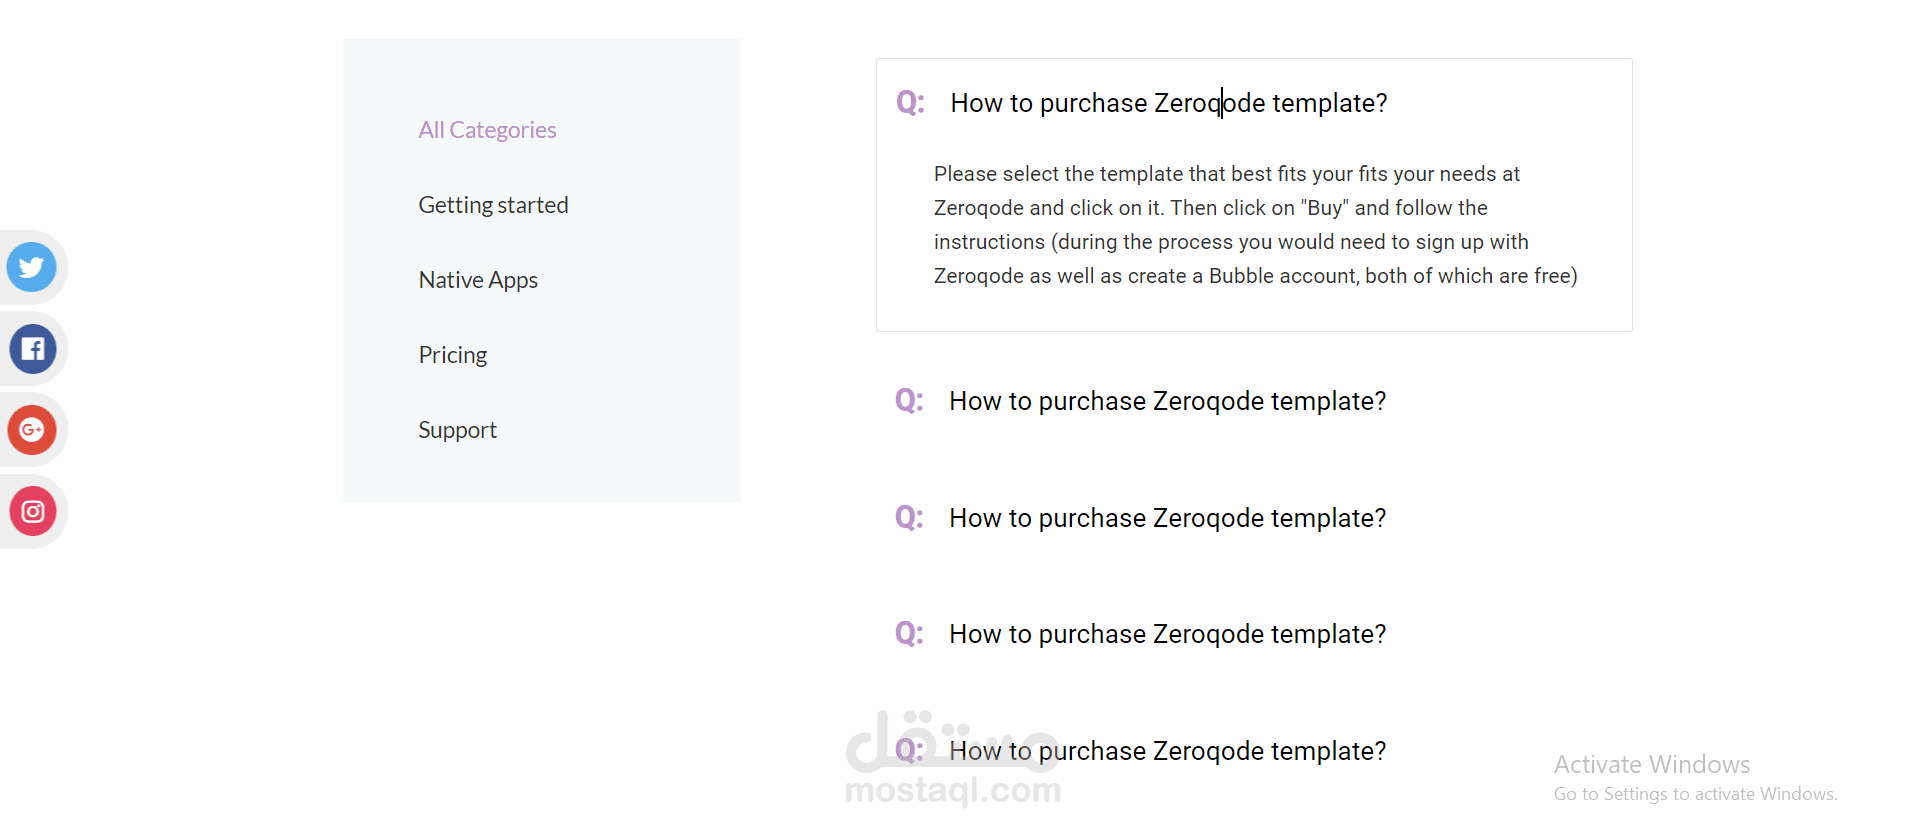Open the Instagram social icon

click(32, 511)
